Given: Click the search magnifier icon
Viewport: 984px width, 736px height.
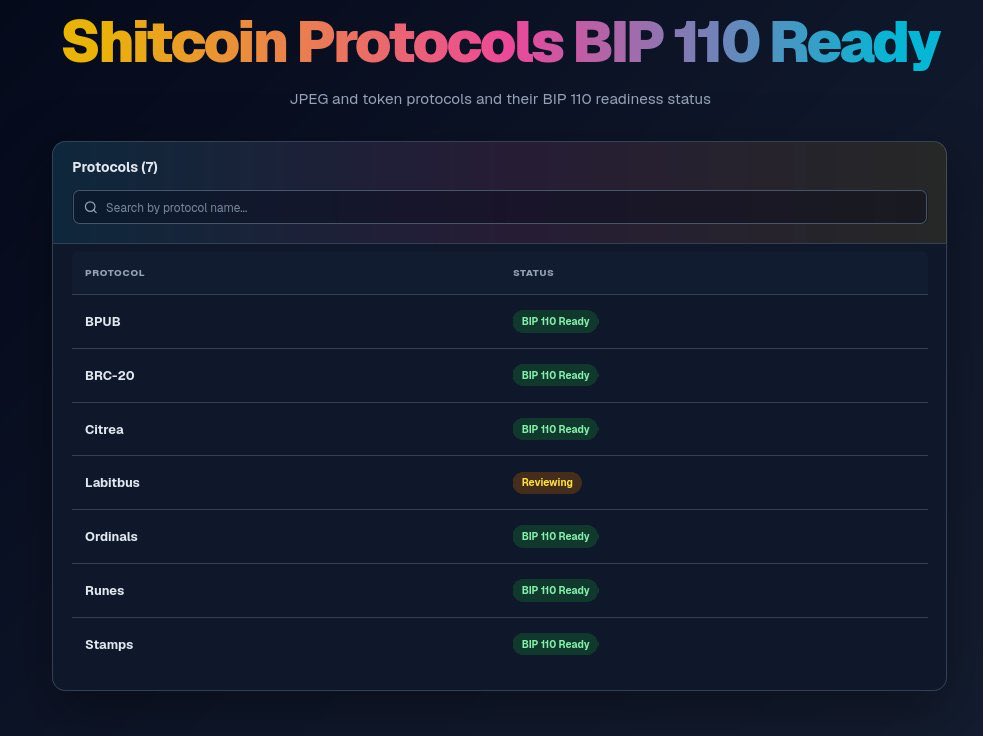Looking at the screenshot, I should (91, 207).
